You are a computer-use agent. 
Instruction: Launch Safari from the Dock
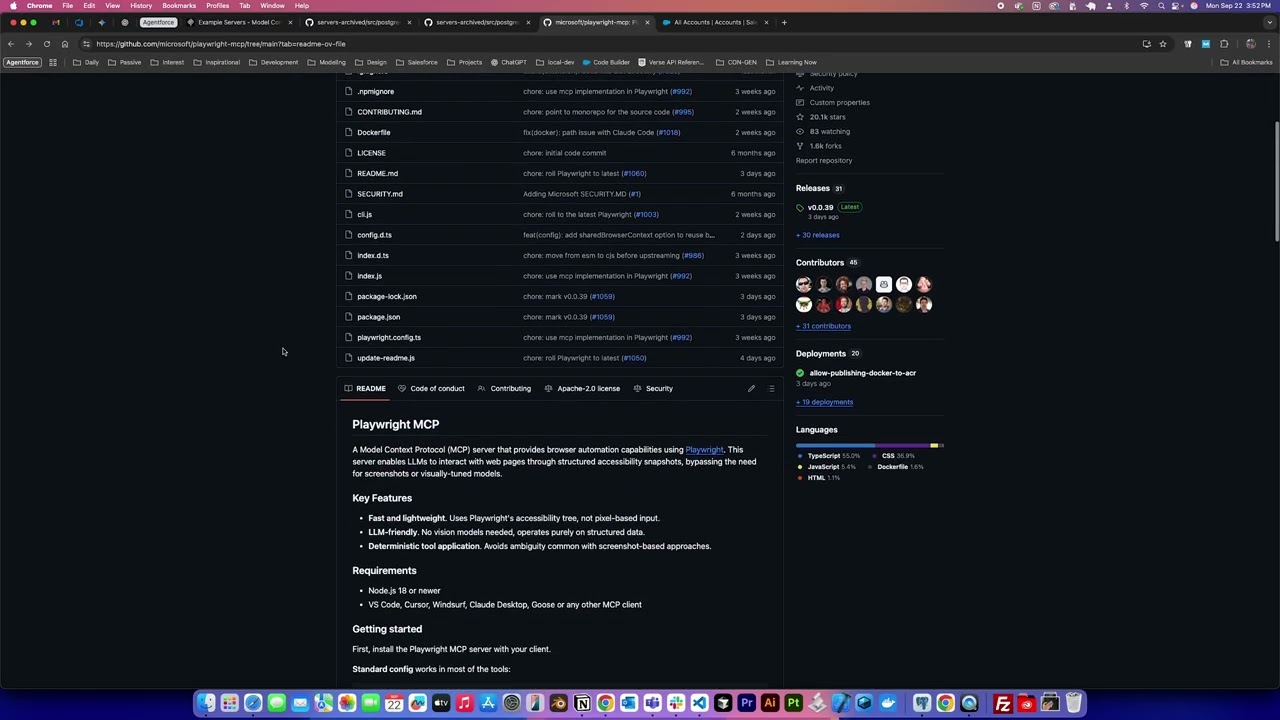tap(253, 703)
